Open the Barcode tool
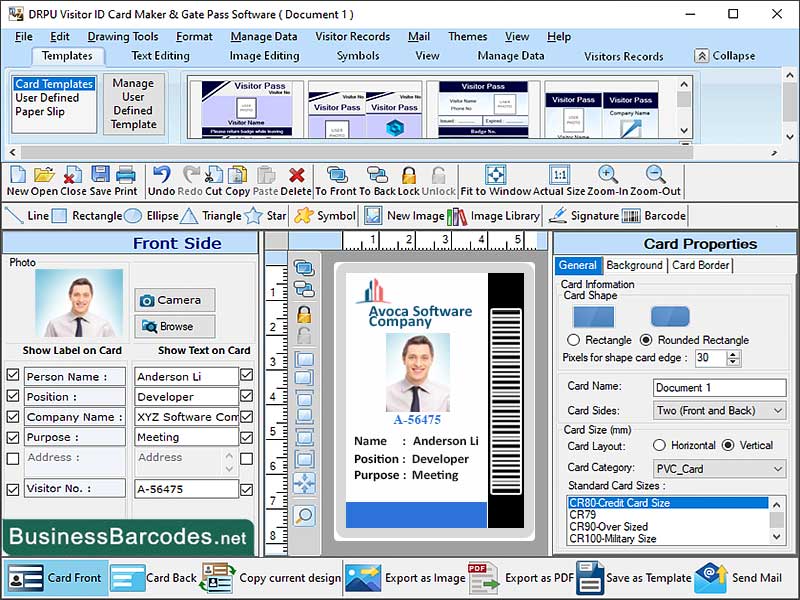This screenshot has height=600, width=800. coord(660,215)
